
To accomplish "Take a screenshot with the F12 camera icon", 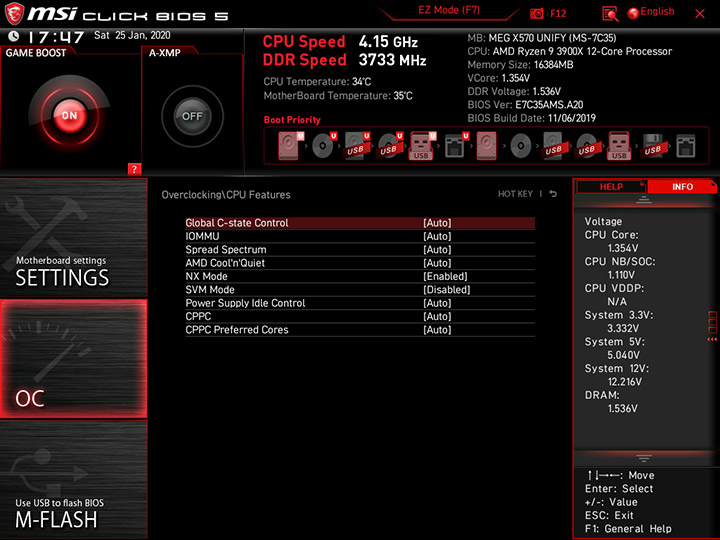I will pyautogui.click(x=536, y=13).
